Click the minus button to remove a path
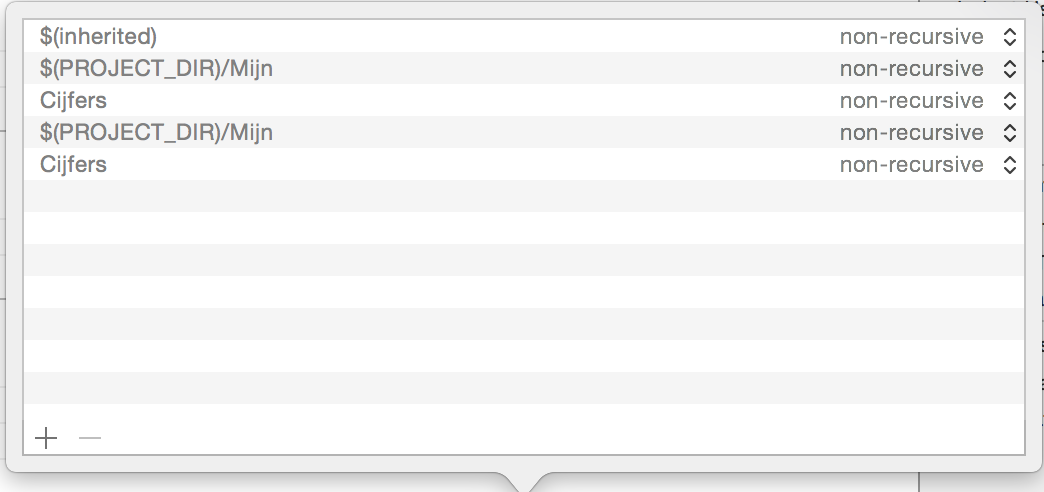Viewport: 1044px width, 492px height. [90, 438]
